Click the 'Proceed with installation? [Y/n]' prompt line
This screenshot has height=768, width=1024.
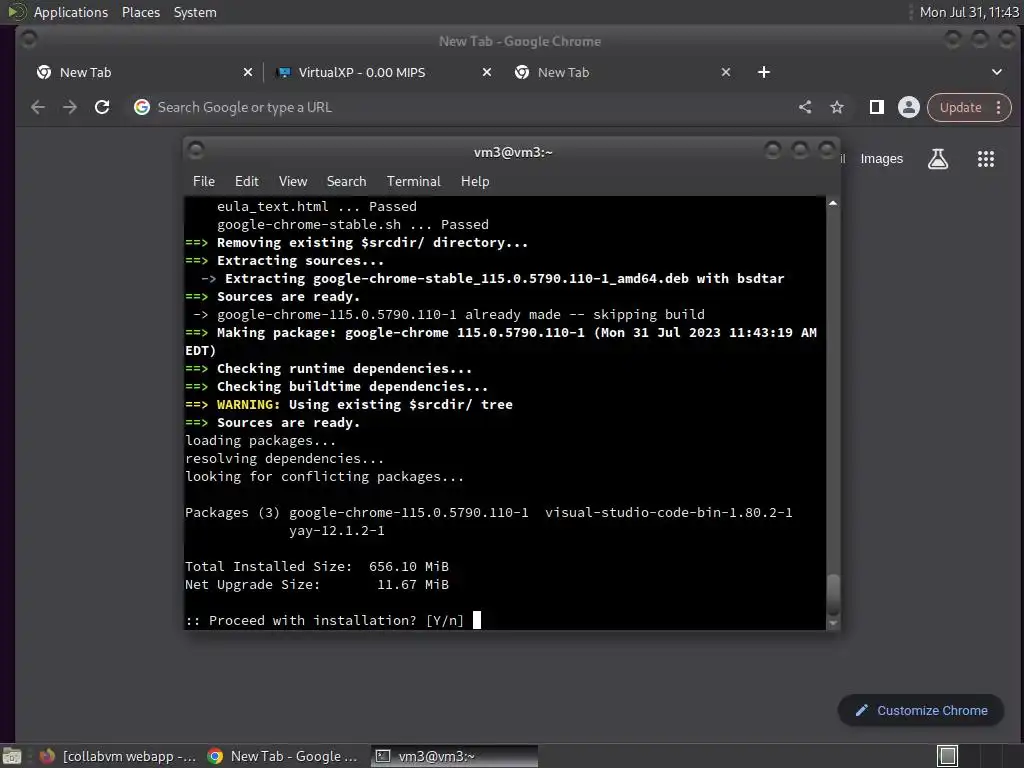325,620
